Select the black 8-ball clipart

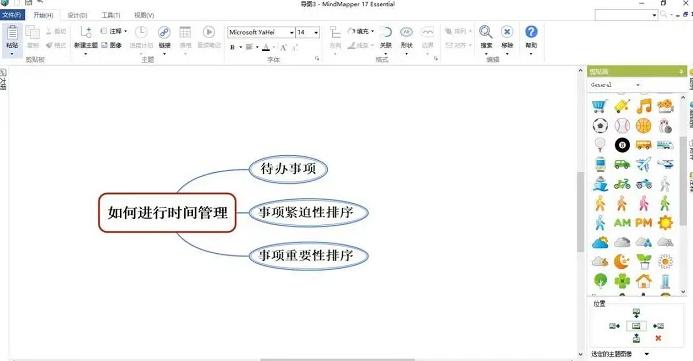pyautogui.click(x=622, y=145)
